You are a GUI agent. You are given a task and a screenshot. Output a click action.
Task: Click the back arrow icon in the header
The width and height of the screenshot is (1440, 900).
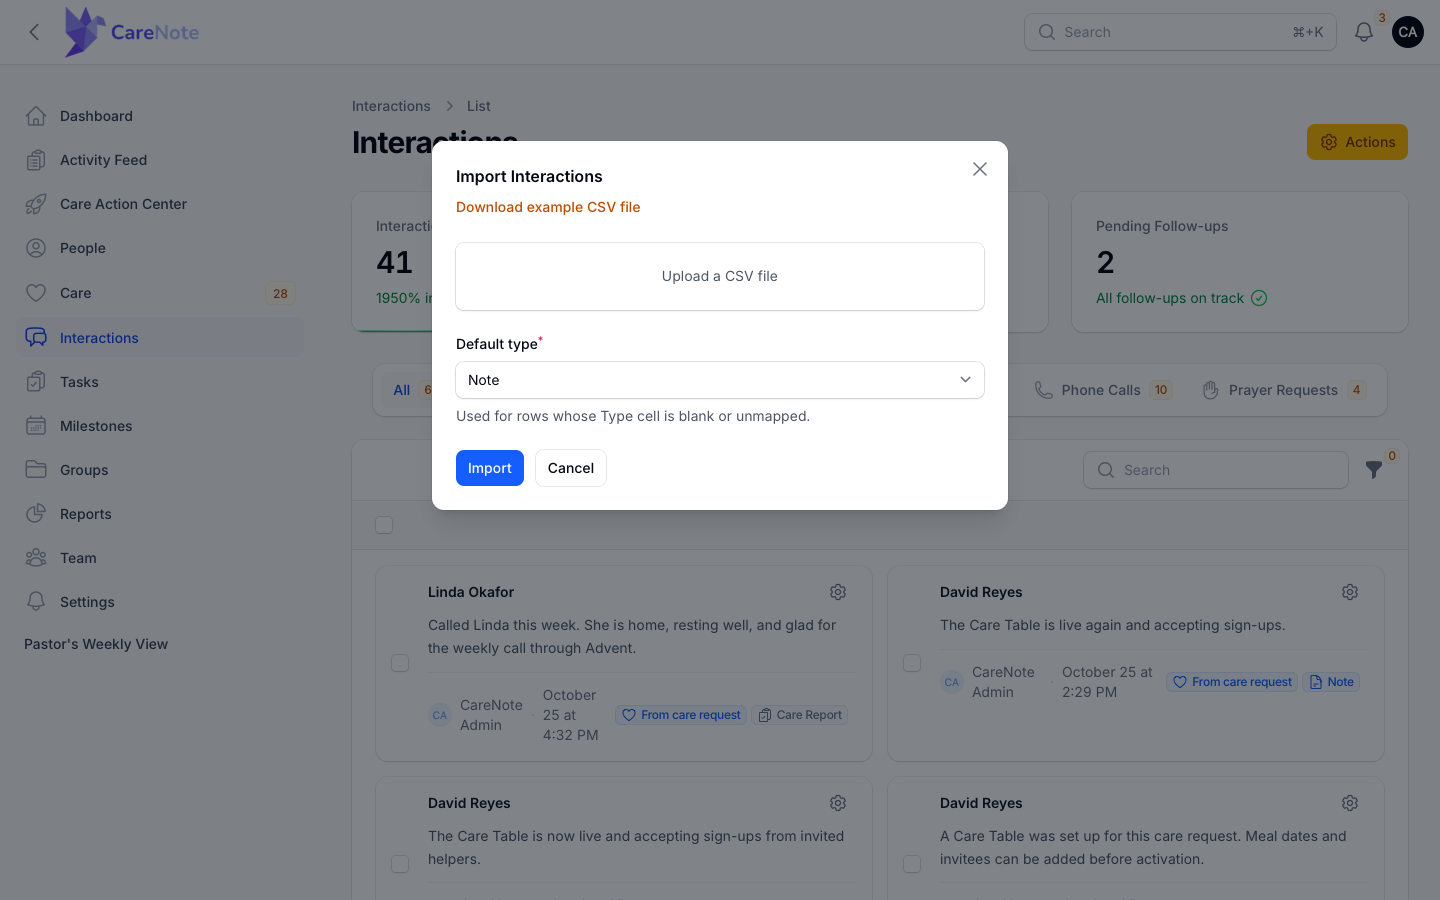point(35,32)
